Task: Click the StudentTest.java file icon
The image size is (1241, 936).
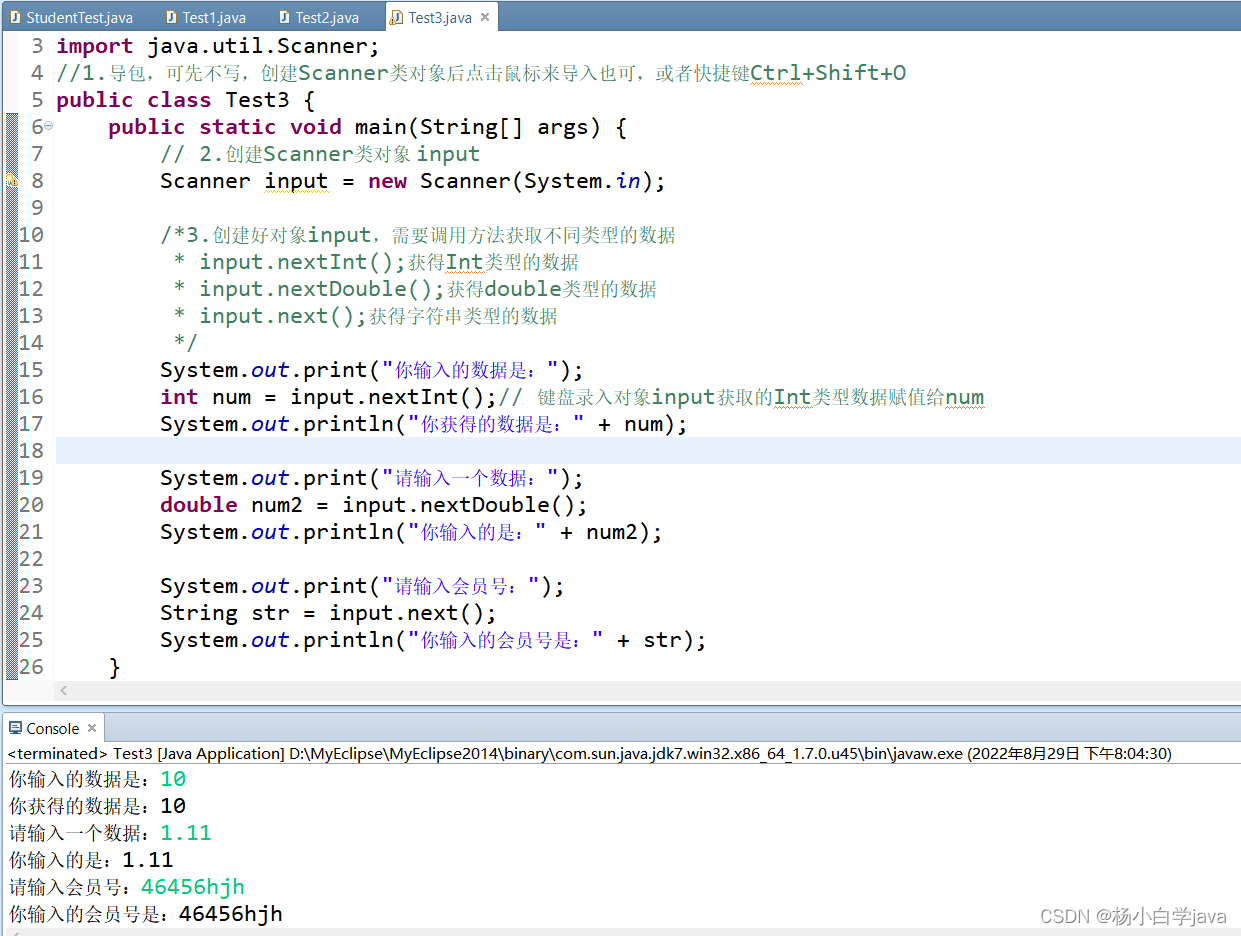Action: 15,17
